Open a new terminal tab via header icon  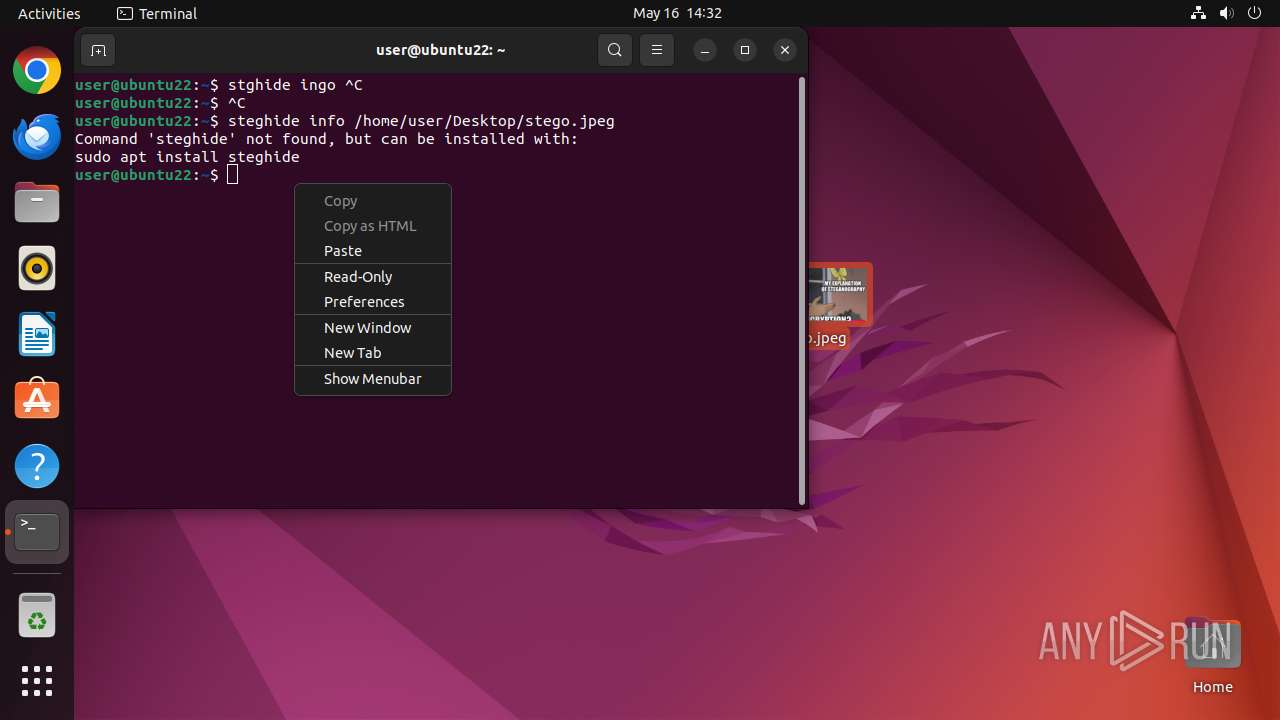click(x=98, y=50)
